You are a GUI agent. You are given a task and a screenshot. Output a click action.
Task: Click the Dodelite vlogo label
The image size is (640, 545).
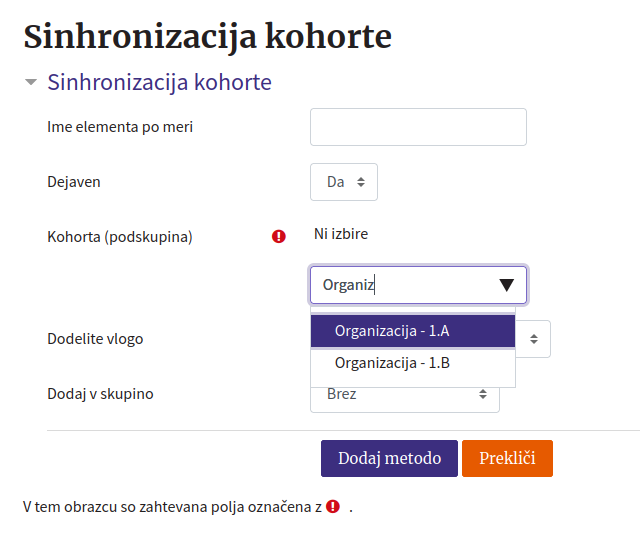[x=95, y=339]
